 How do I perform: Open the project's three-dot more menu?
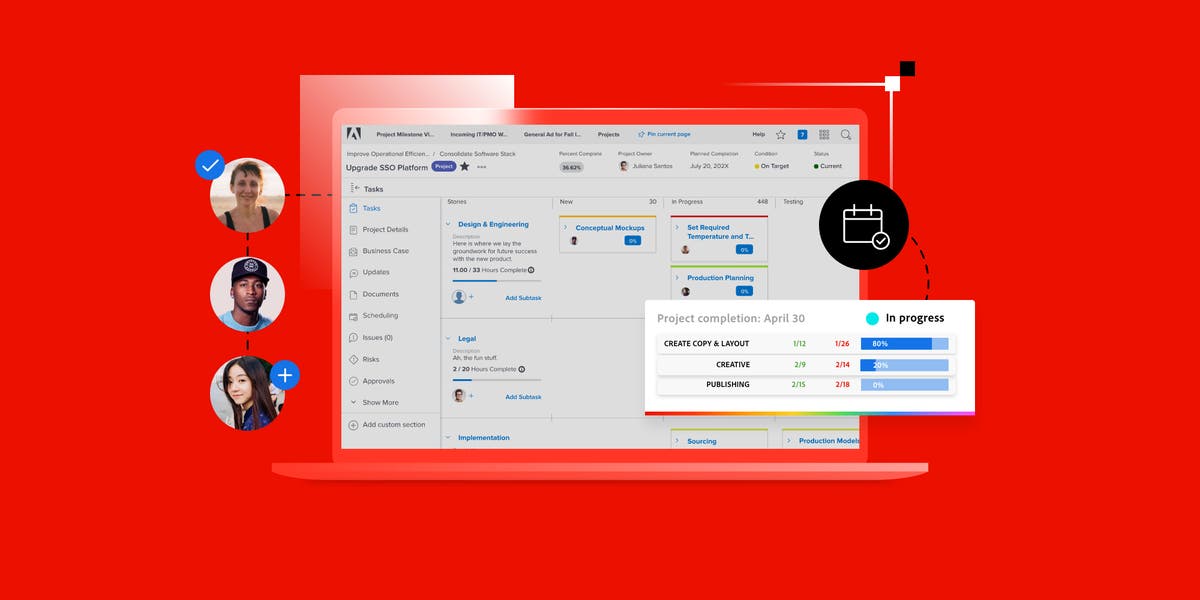482,167
